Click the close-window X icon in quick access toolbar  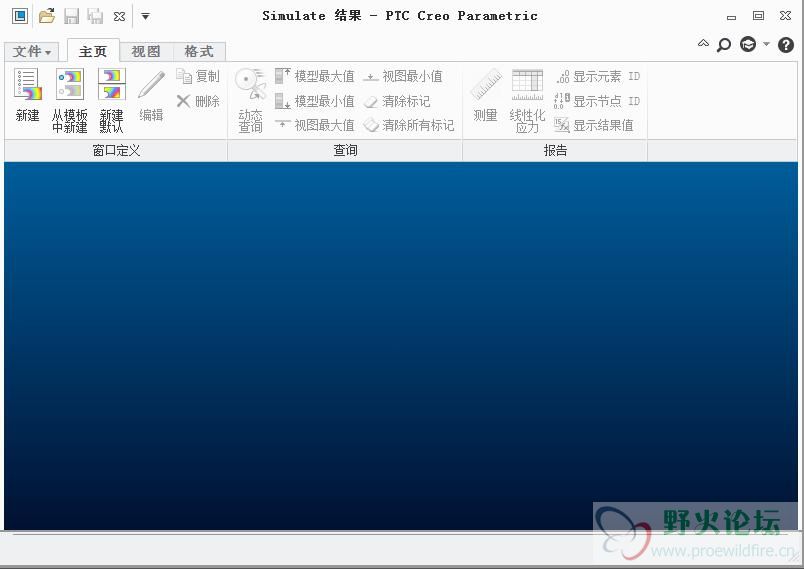(119, 16)
